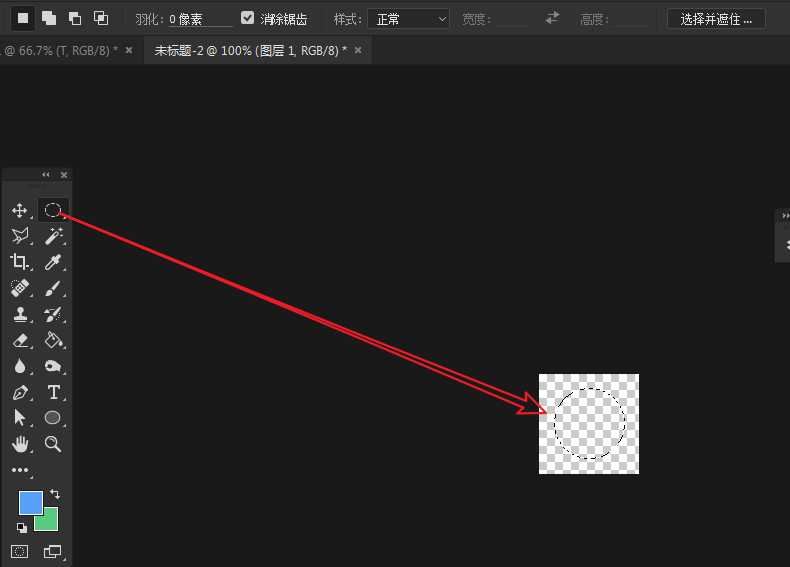Switch to the 未标题-2 document tab

click(250, 50)
